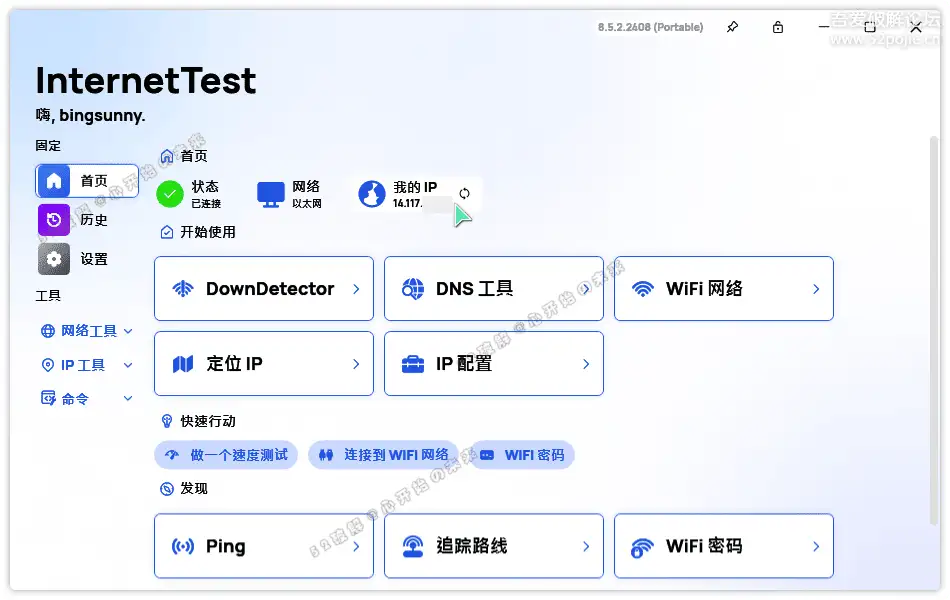
Task: Click the 首页 breadcrumb heading
Action: [194, 156]
